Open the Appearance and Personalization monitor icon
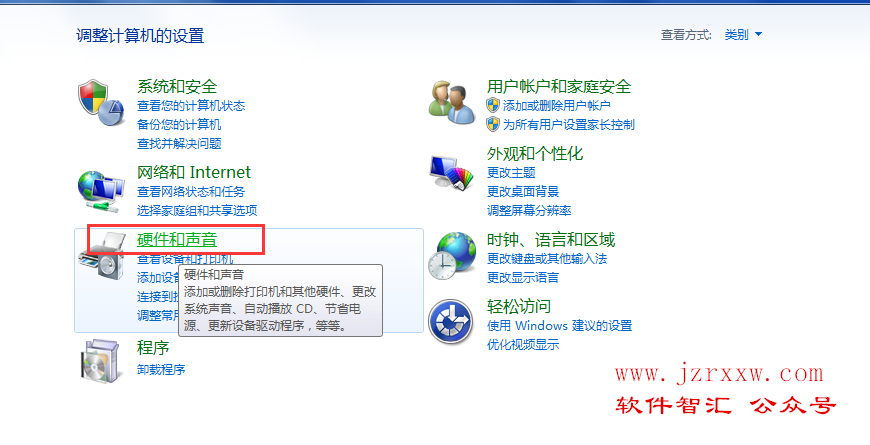The image size is (870, 445). 452,173
